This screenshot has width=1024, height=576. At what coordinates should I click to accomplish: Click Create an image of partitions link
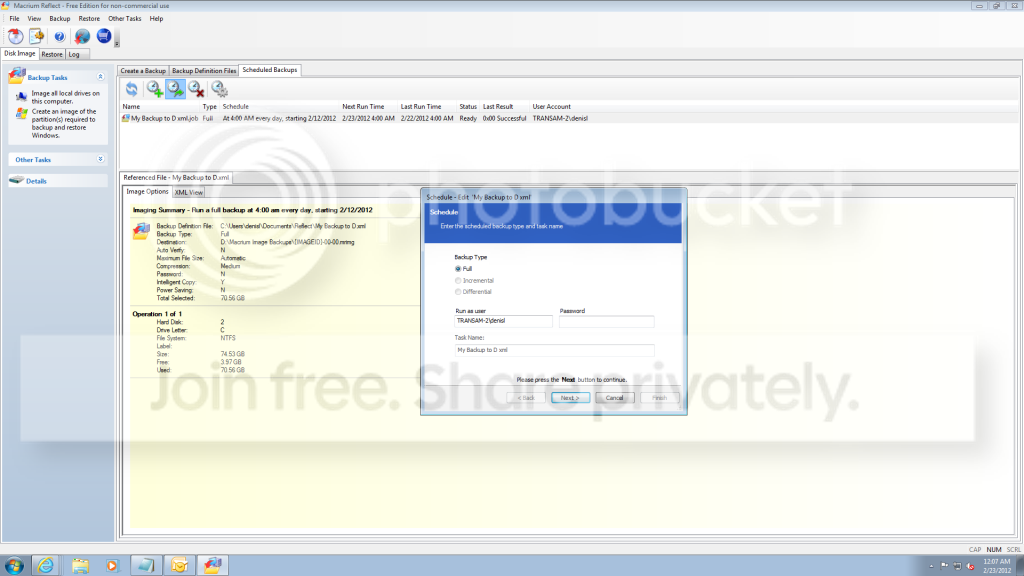64,123
